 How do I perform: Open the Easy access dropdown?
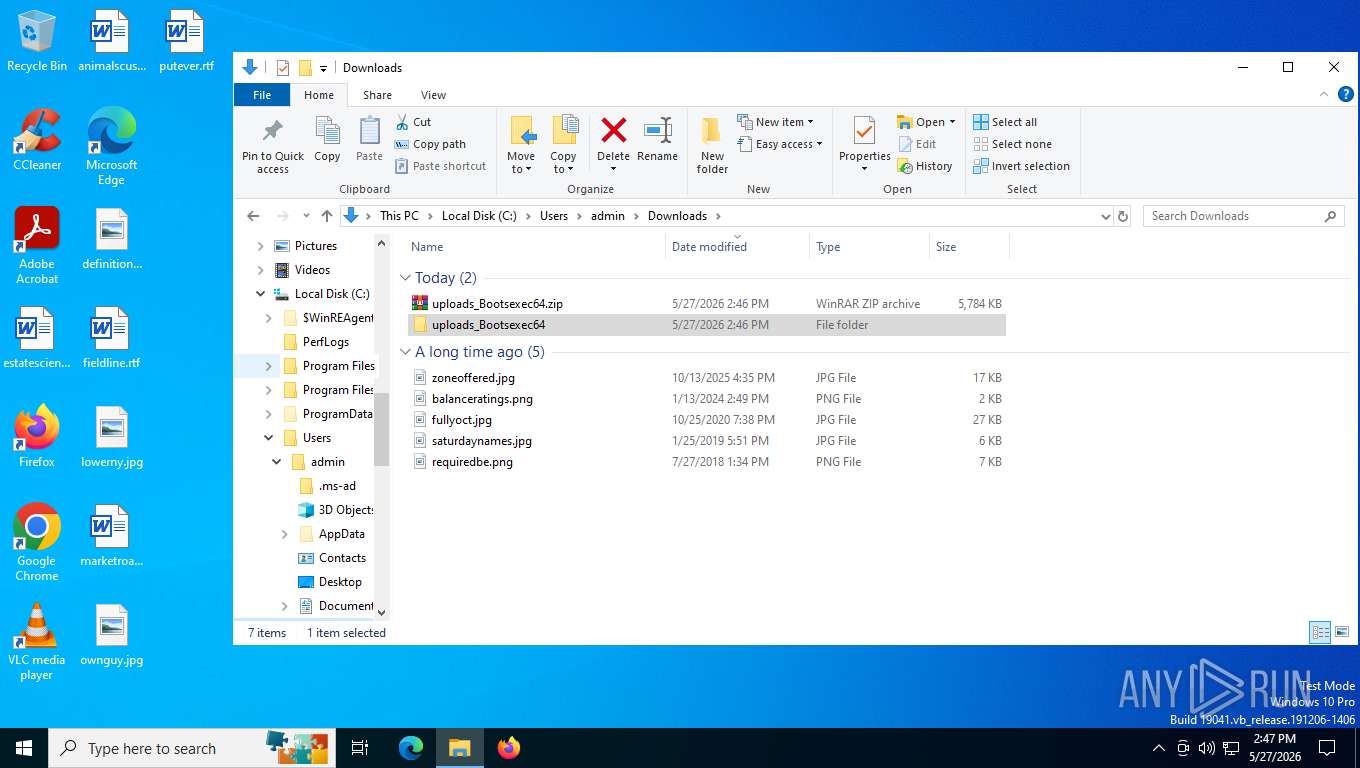click(780, 144)
